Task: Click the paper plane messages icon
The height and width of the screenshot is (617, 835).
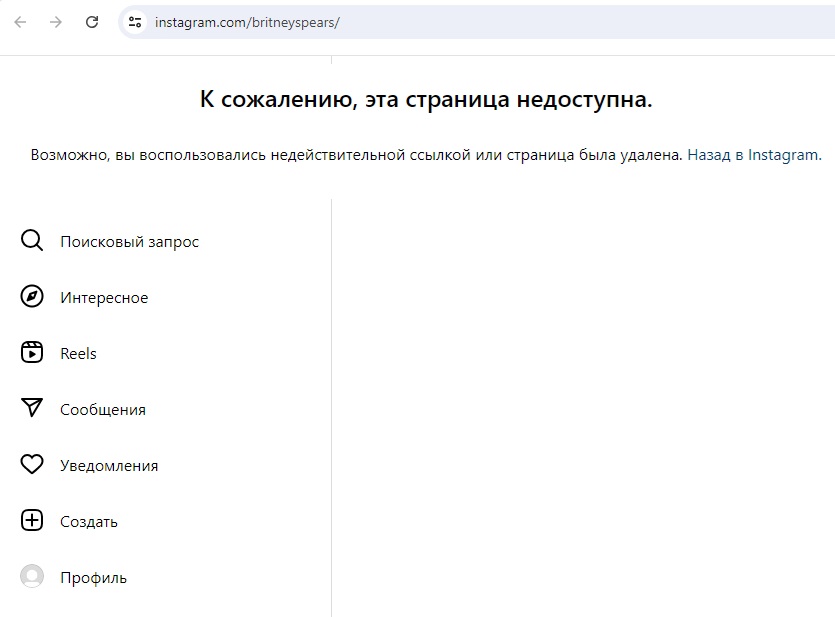Action: pos(32,408)
